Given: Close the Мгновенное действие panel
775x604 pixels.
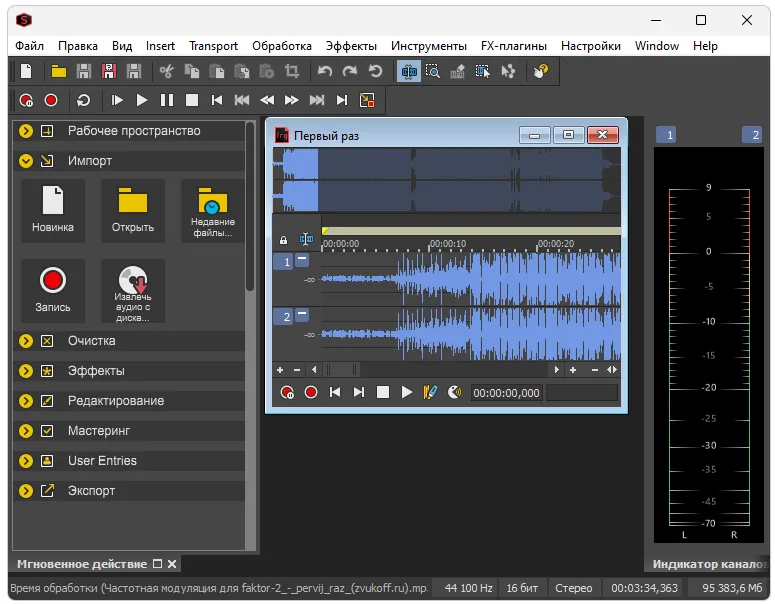Looking at the screenshot, I should pyautogui.click(x=172, y=564).
